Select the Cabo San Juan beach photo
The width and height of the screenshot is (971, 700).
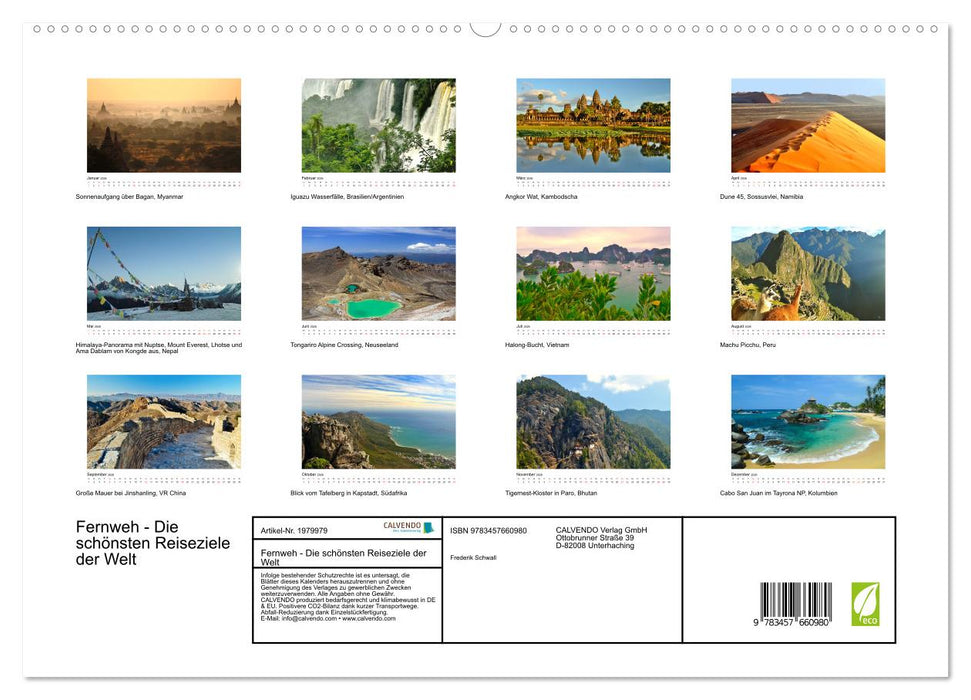(x=808, y=422)
